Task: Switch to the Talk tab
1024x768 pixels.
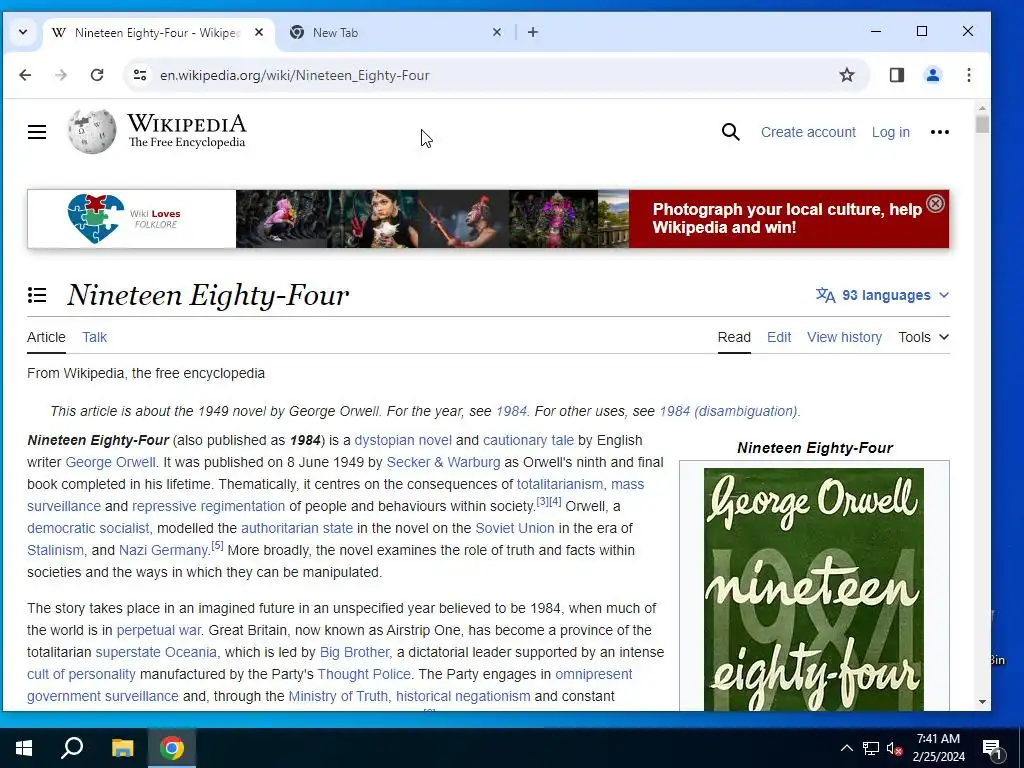Action: [x=94, y=337]
